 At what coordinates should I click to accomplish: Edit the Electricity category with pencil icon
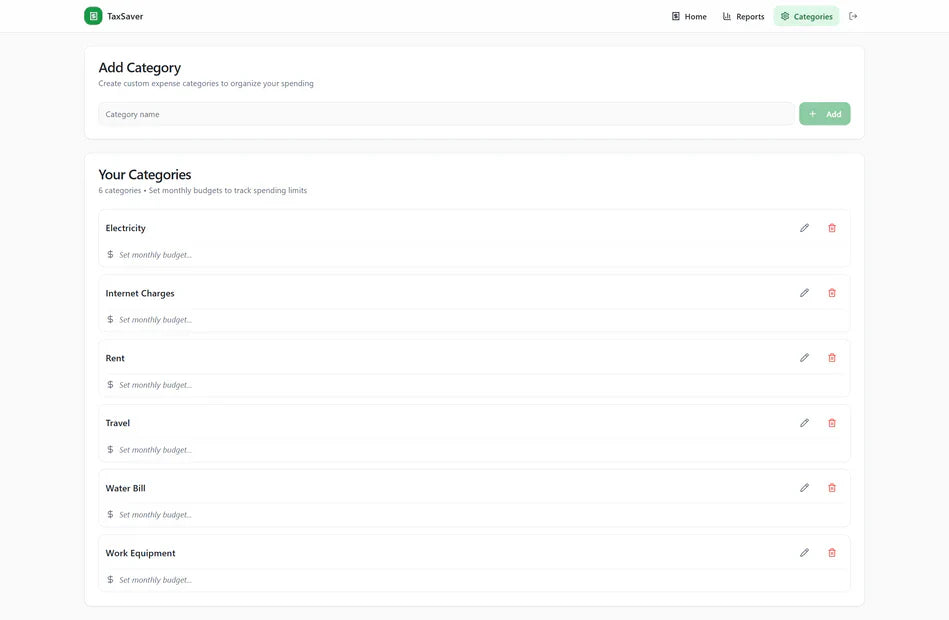click(804, 228)
